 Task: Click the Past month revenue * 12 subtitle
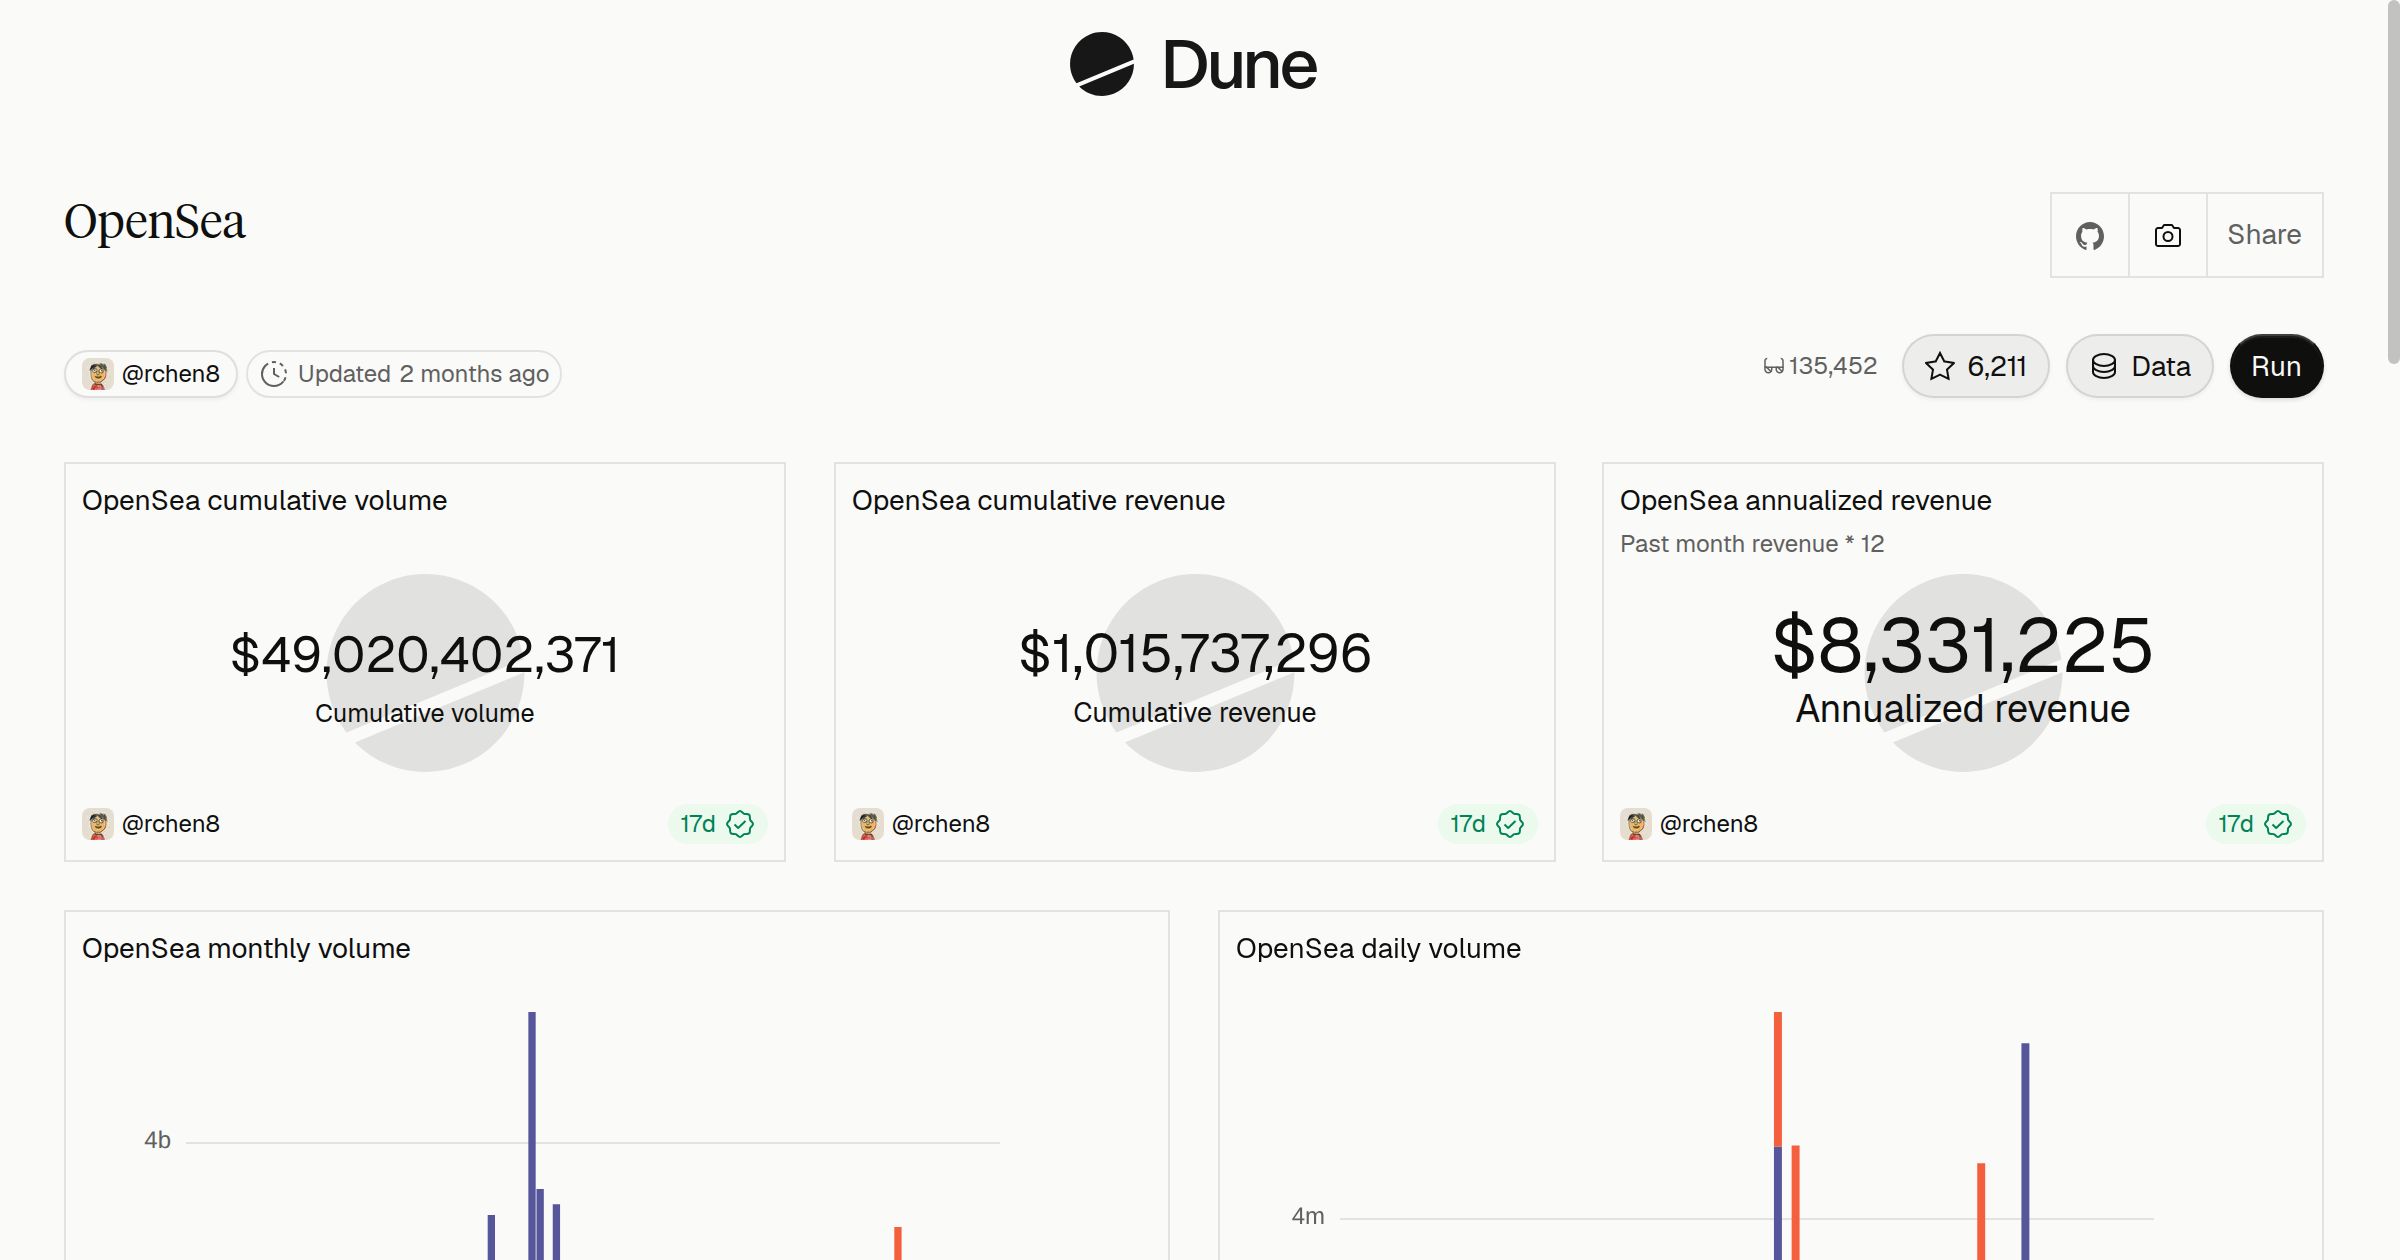(x=1752, y=544)
